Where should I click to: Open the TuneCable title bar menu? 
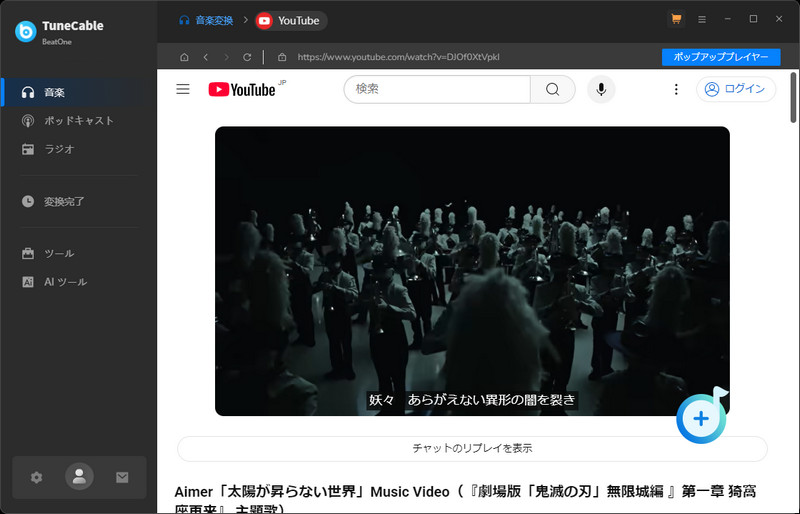tap(702, 19)
